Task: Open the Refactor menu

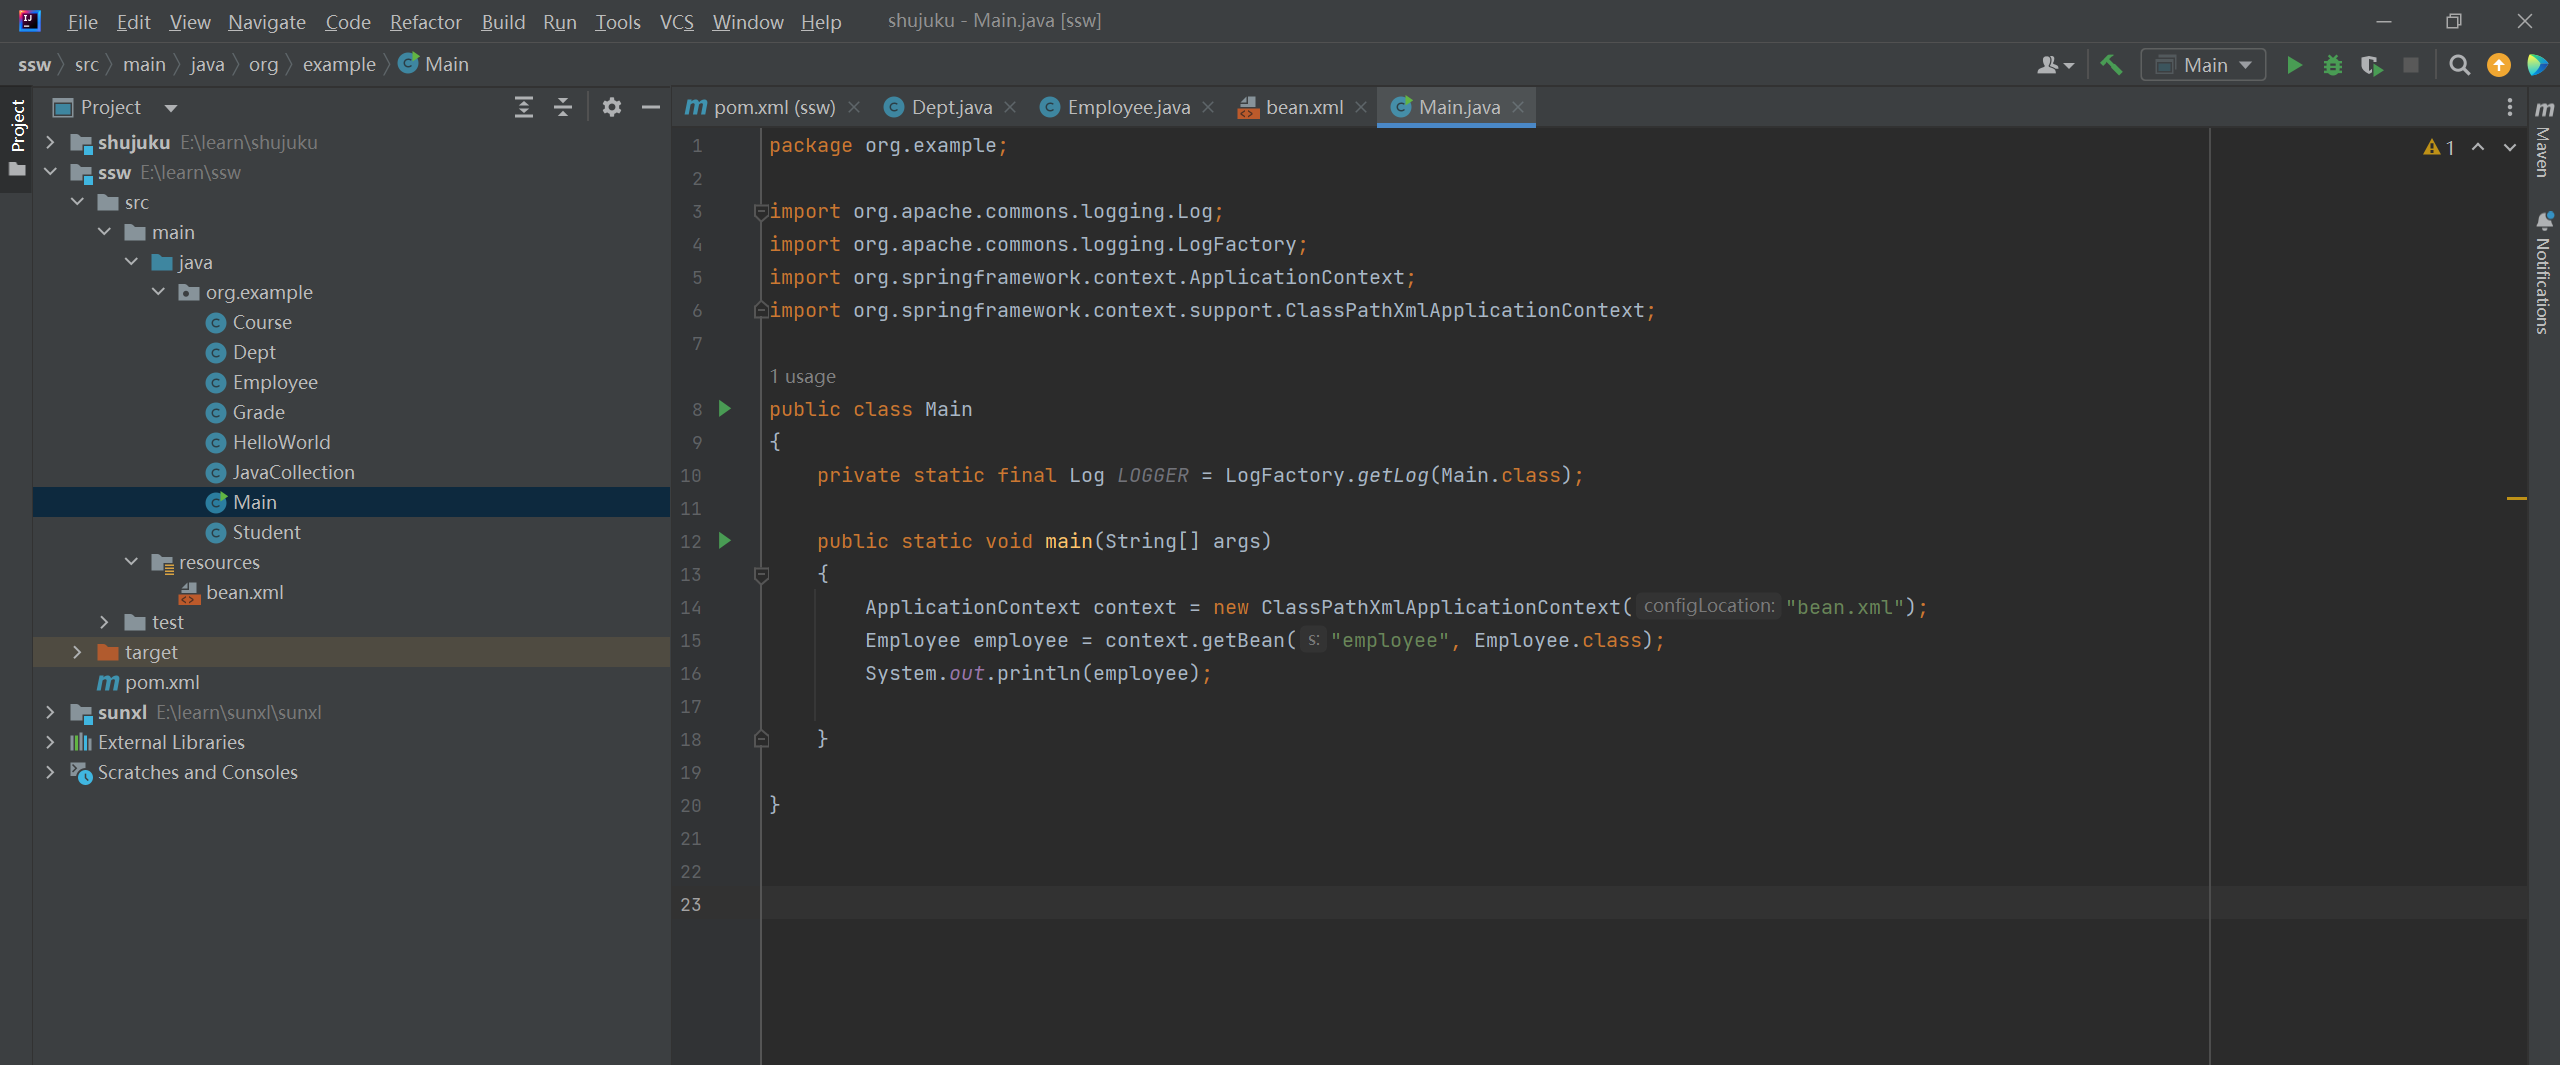Action: click(425, 21)
